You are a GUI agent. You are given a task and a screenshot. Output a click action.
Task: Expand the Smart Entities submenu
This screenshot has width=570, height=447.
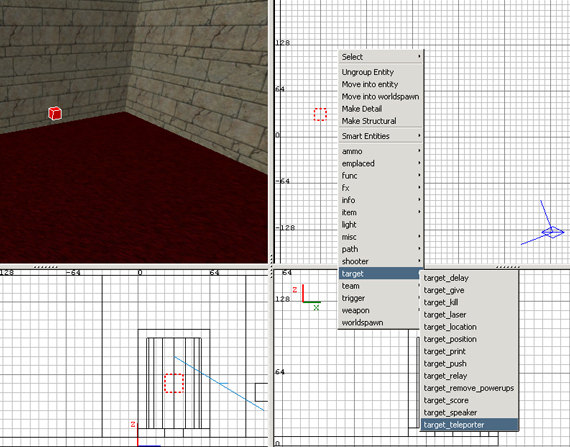click(381, 136)
